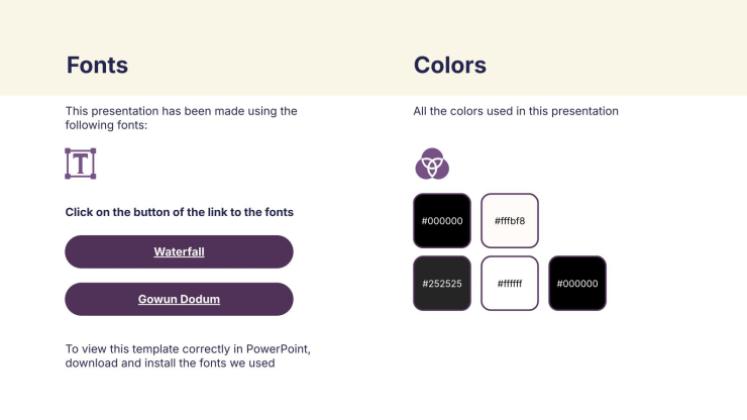Image resolution: width=747 pixels, height=420 pixels.
Task: Select the 'download and install the fonts' line
Action: coord(170,363)
